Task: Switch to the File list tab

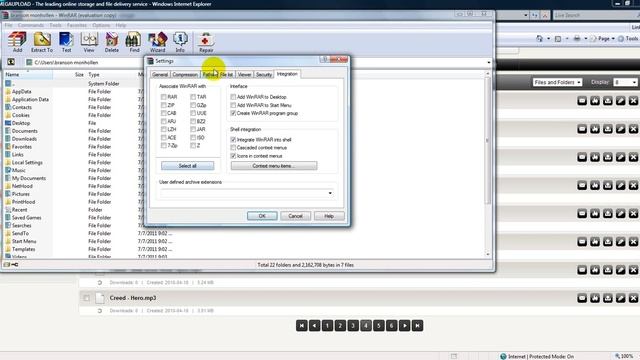Action: (x=226, y=74)
